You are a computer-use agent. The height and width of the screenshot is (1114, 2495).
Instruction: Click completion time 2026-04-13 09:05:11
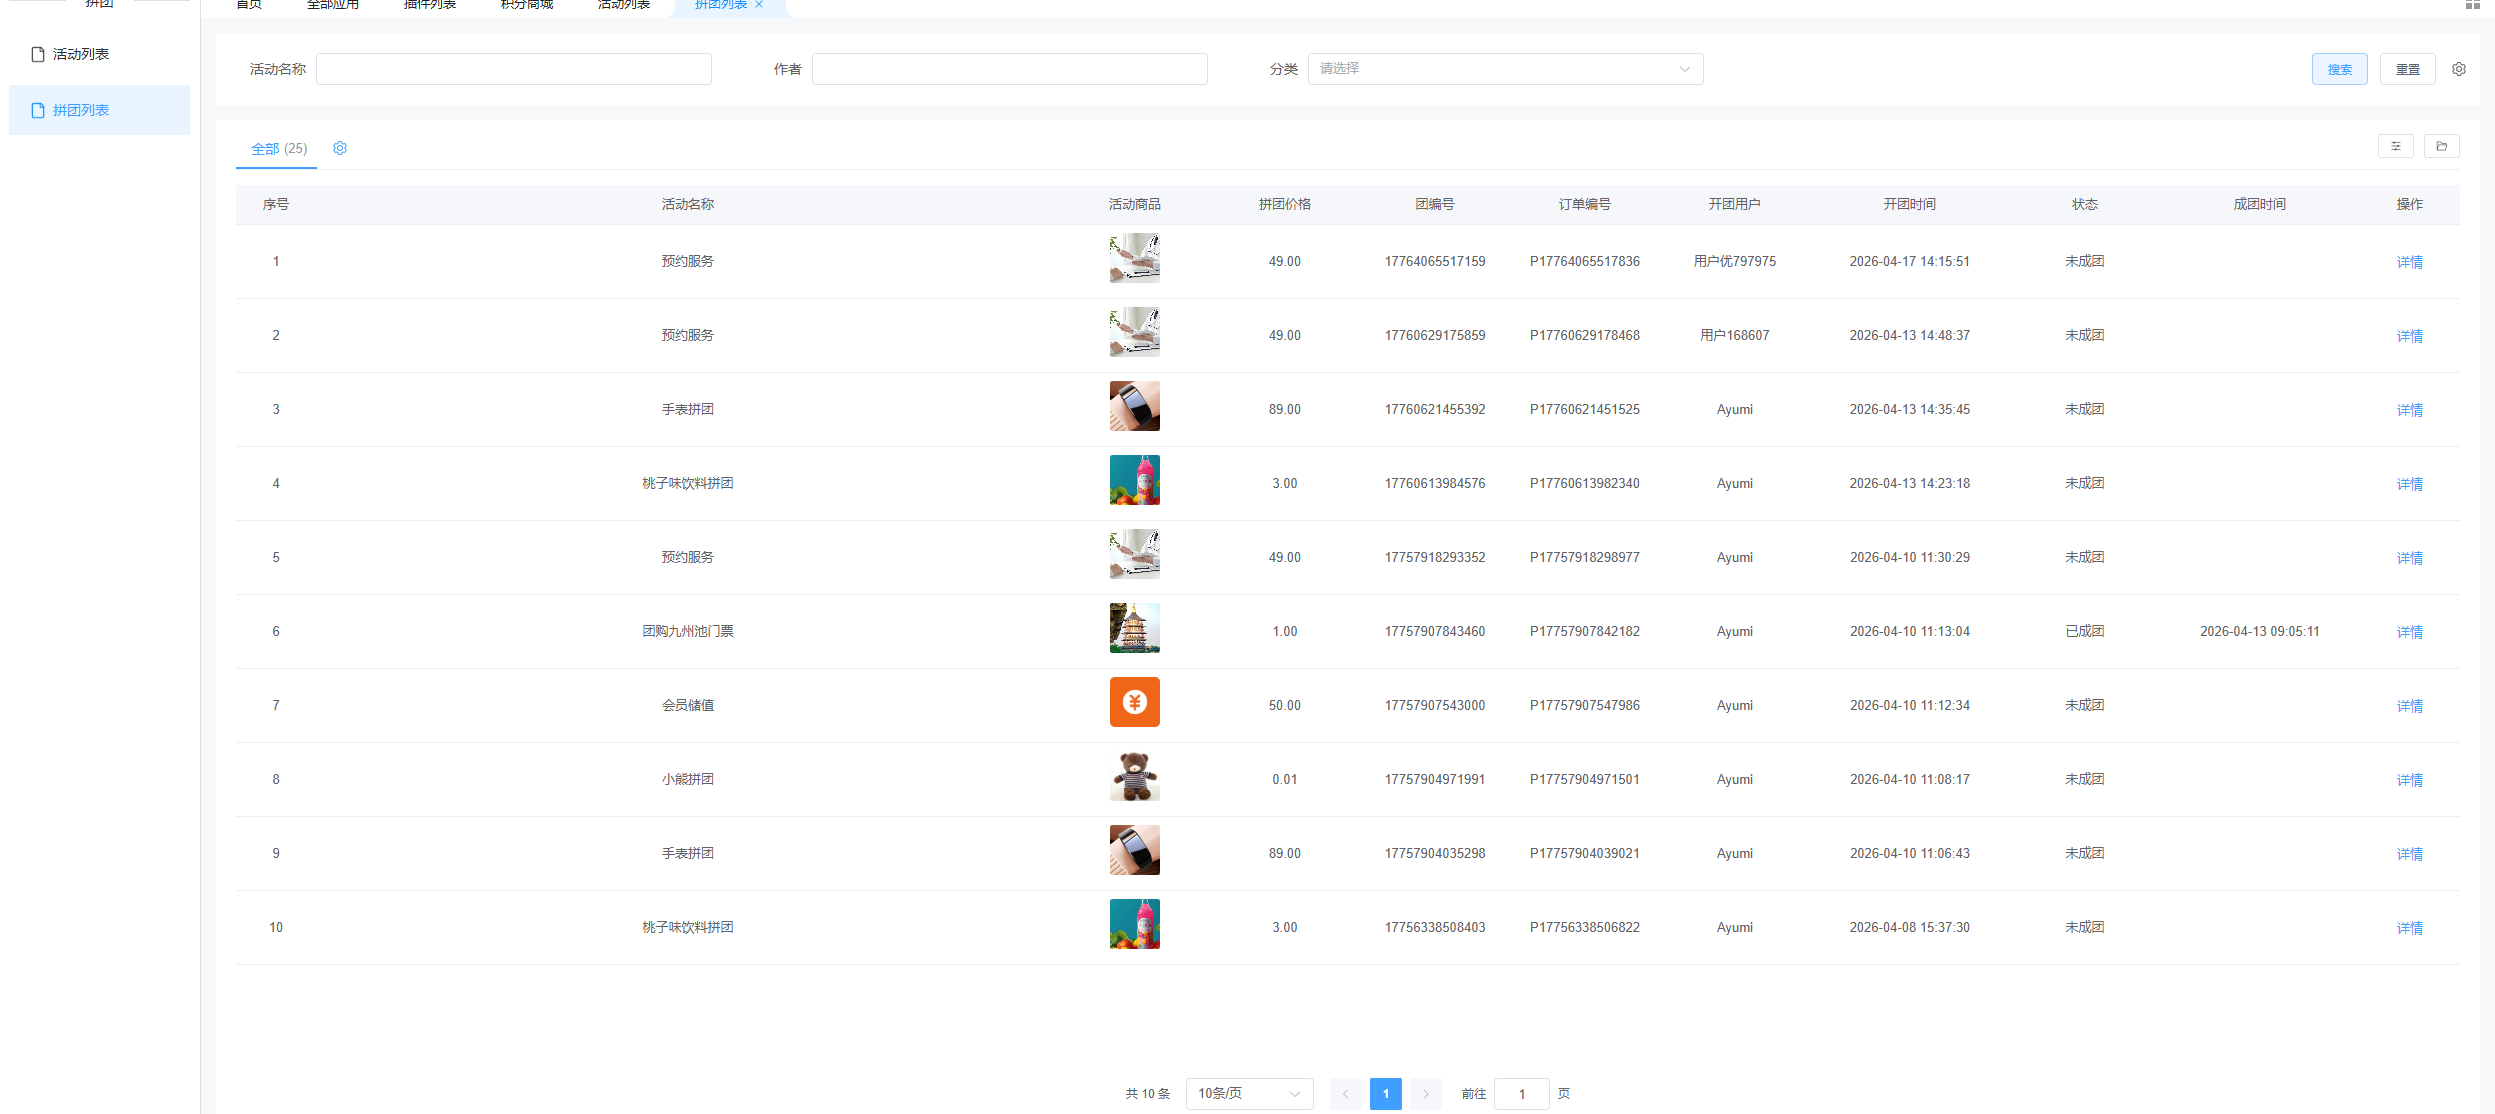click(x=2260, y=632)
